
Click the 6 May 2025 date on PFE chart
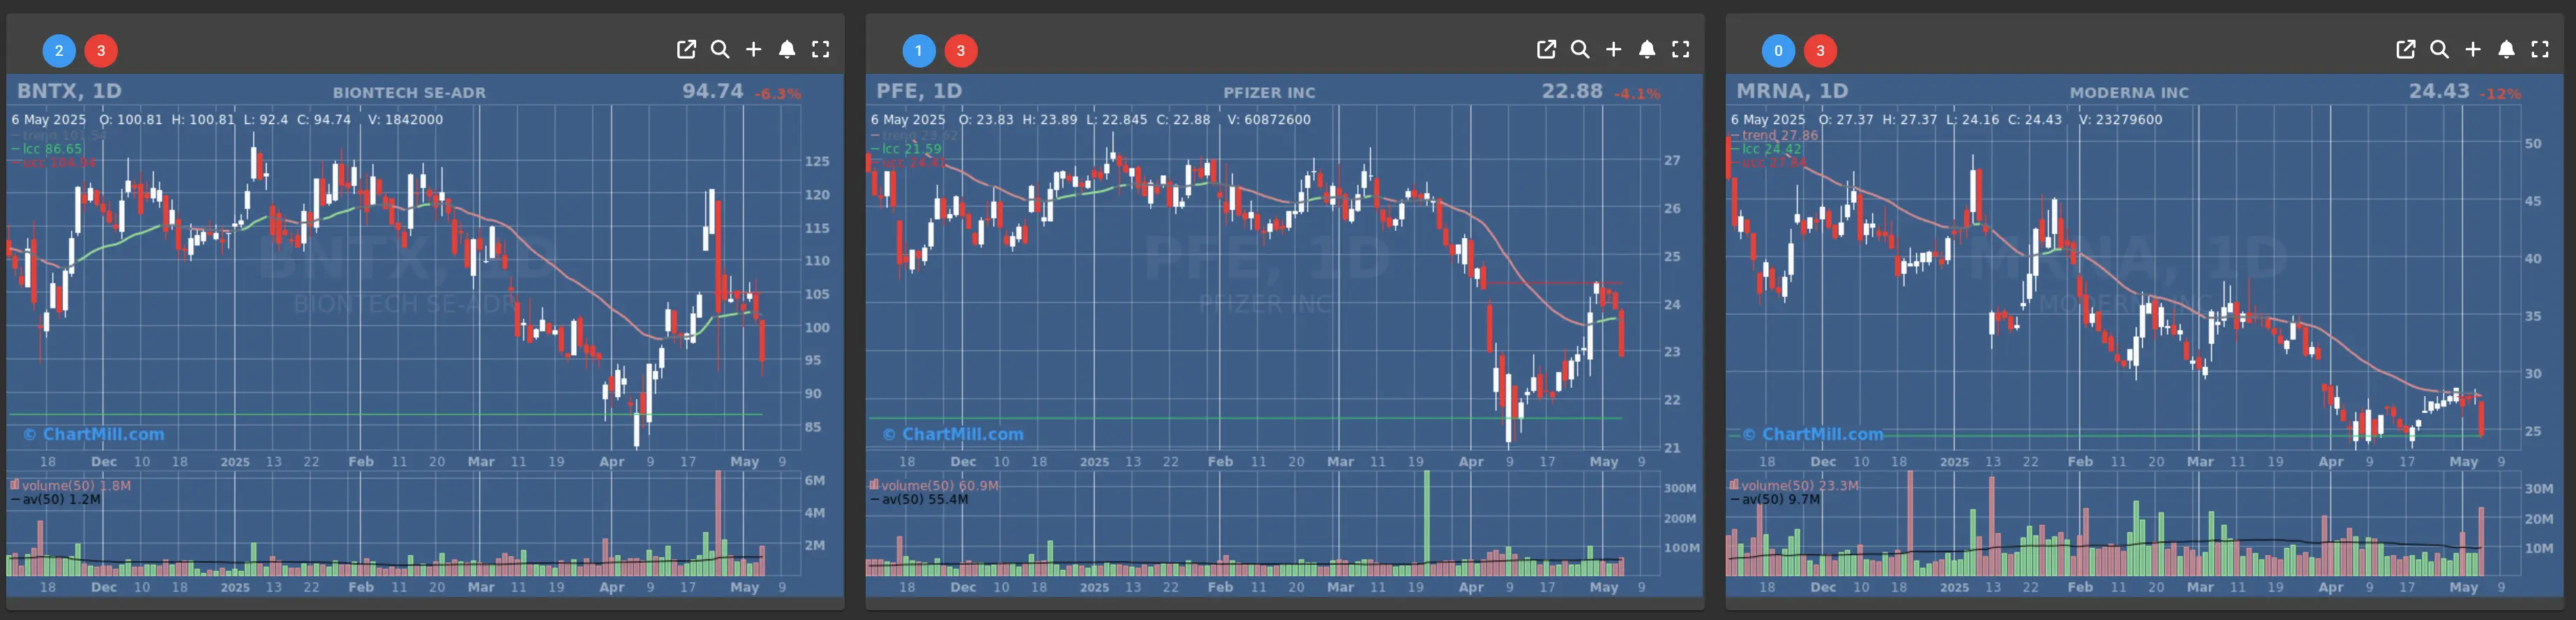pos(908,120)
